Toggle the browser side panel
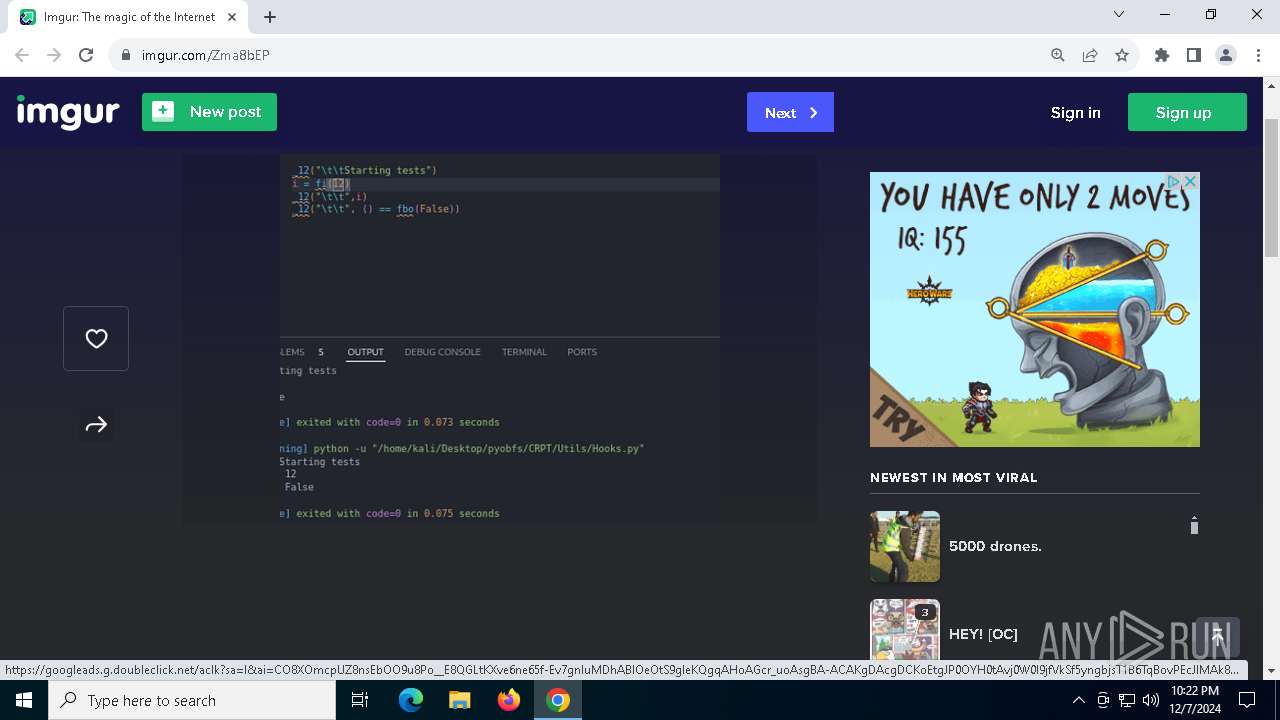This screenshot has height=720, width=1280. [x=1194, y=55]
